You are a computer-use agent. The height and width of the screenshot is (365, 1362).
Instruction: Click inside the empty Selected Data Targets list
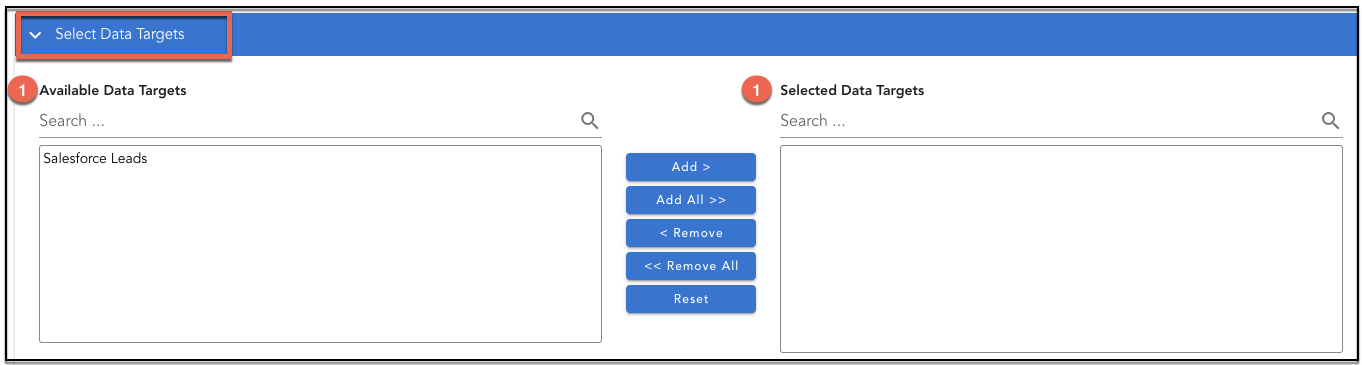pos(1061,249)
